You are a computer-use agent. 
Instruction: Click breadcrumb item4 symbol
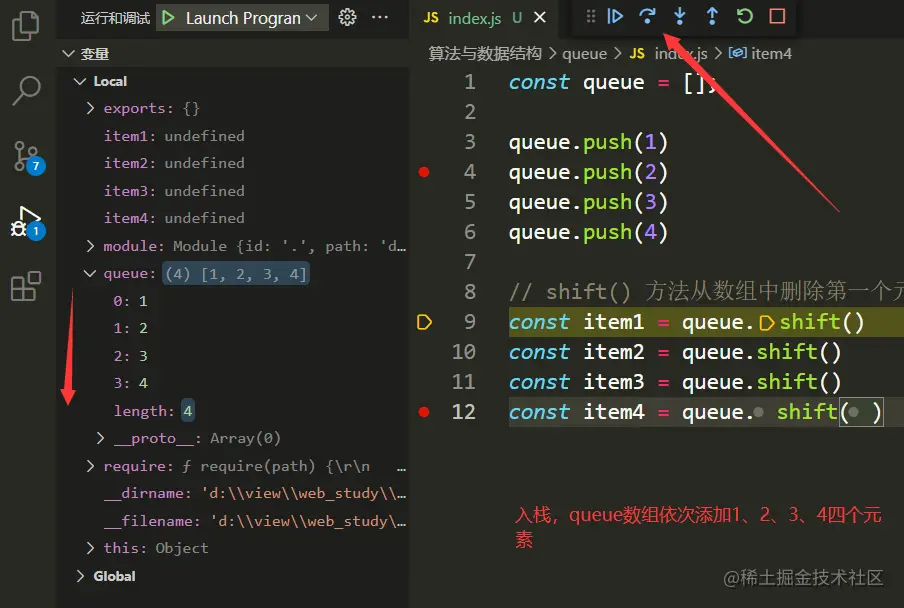click(760, 54)
